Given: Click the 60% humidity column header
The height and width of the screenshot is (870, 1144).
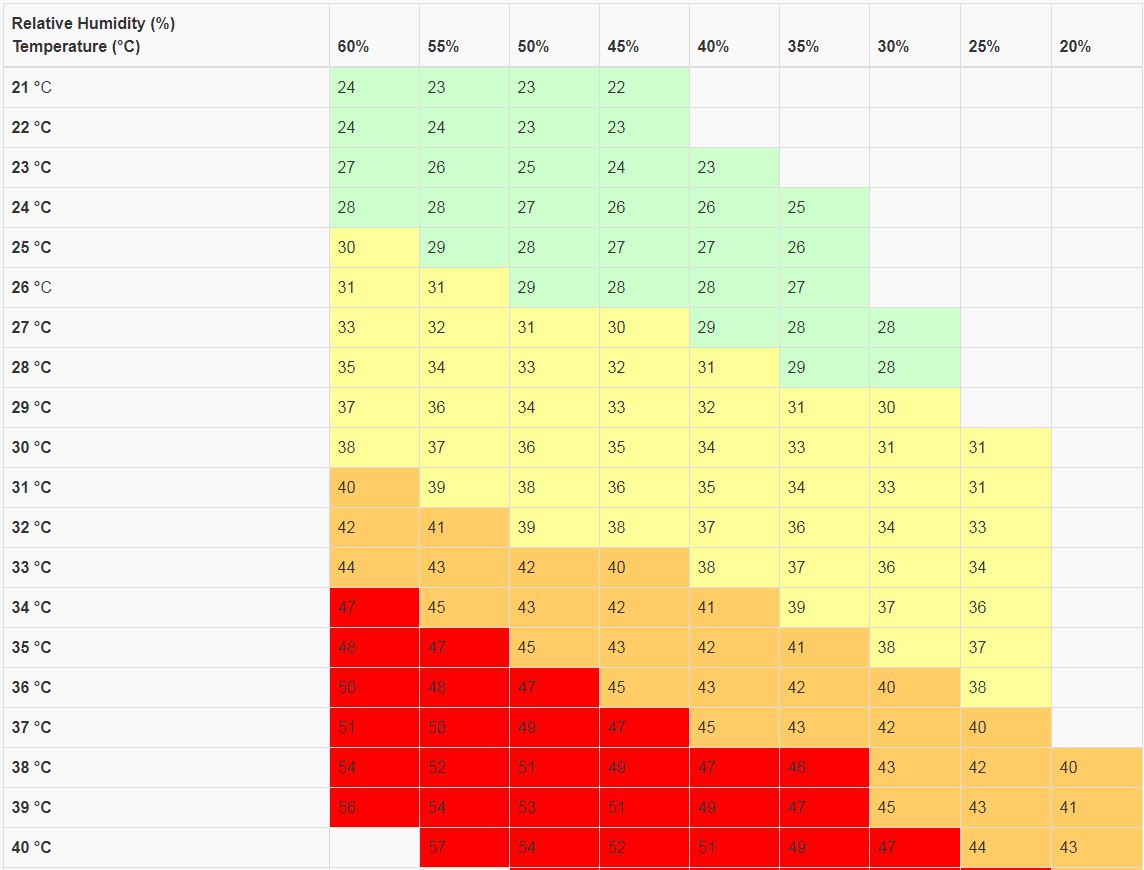Looking at the screenshot, I should pyautogui.click(x=353, y=47).
